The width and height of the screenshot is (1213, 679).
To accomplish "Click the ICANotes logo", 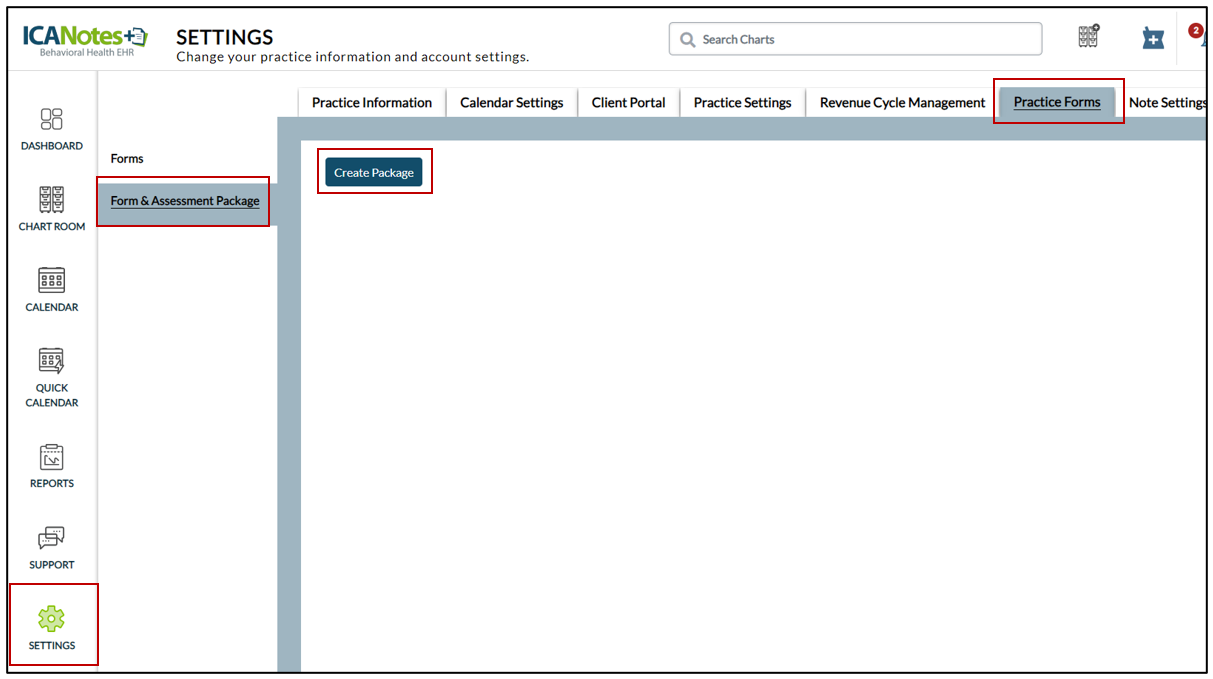I will coord(85,38).
